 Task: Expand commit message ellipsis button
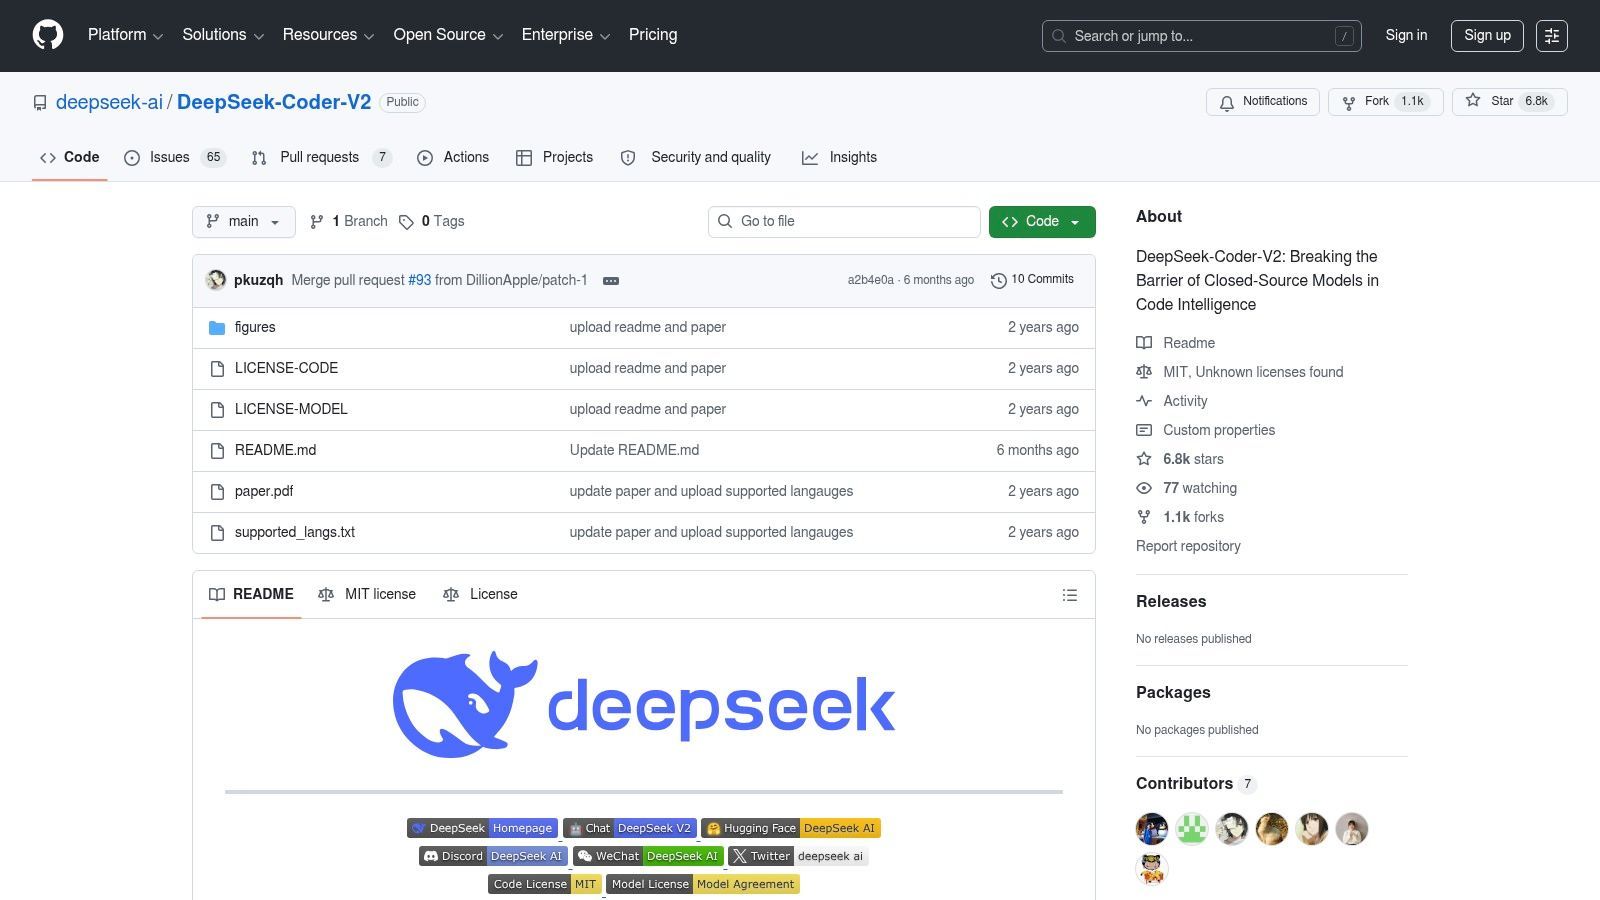611,281
